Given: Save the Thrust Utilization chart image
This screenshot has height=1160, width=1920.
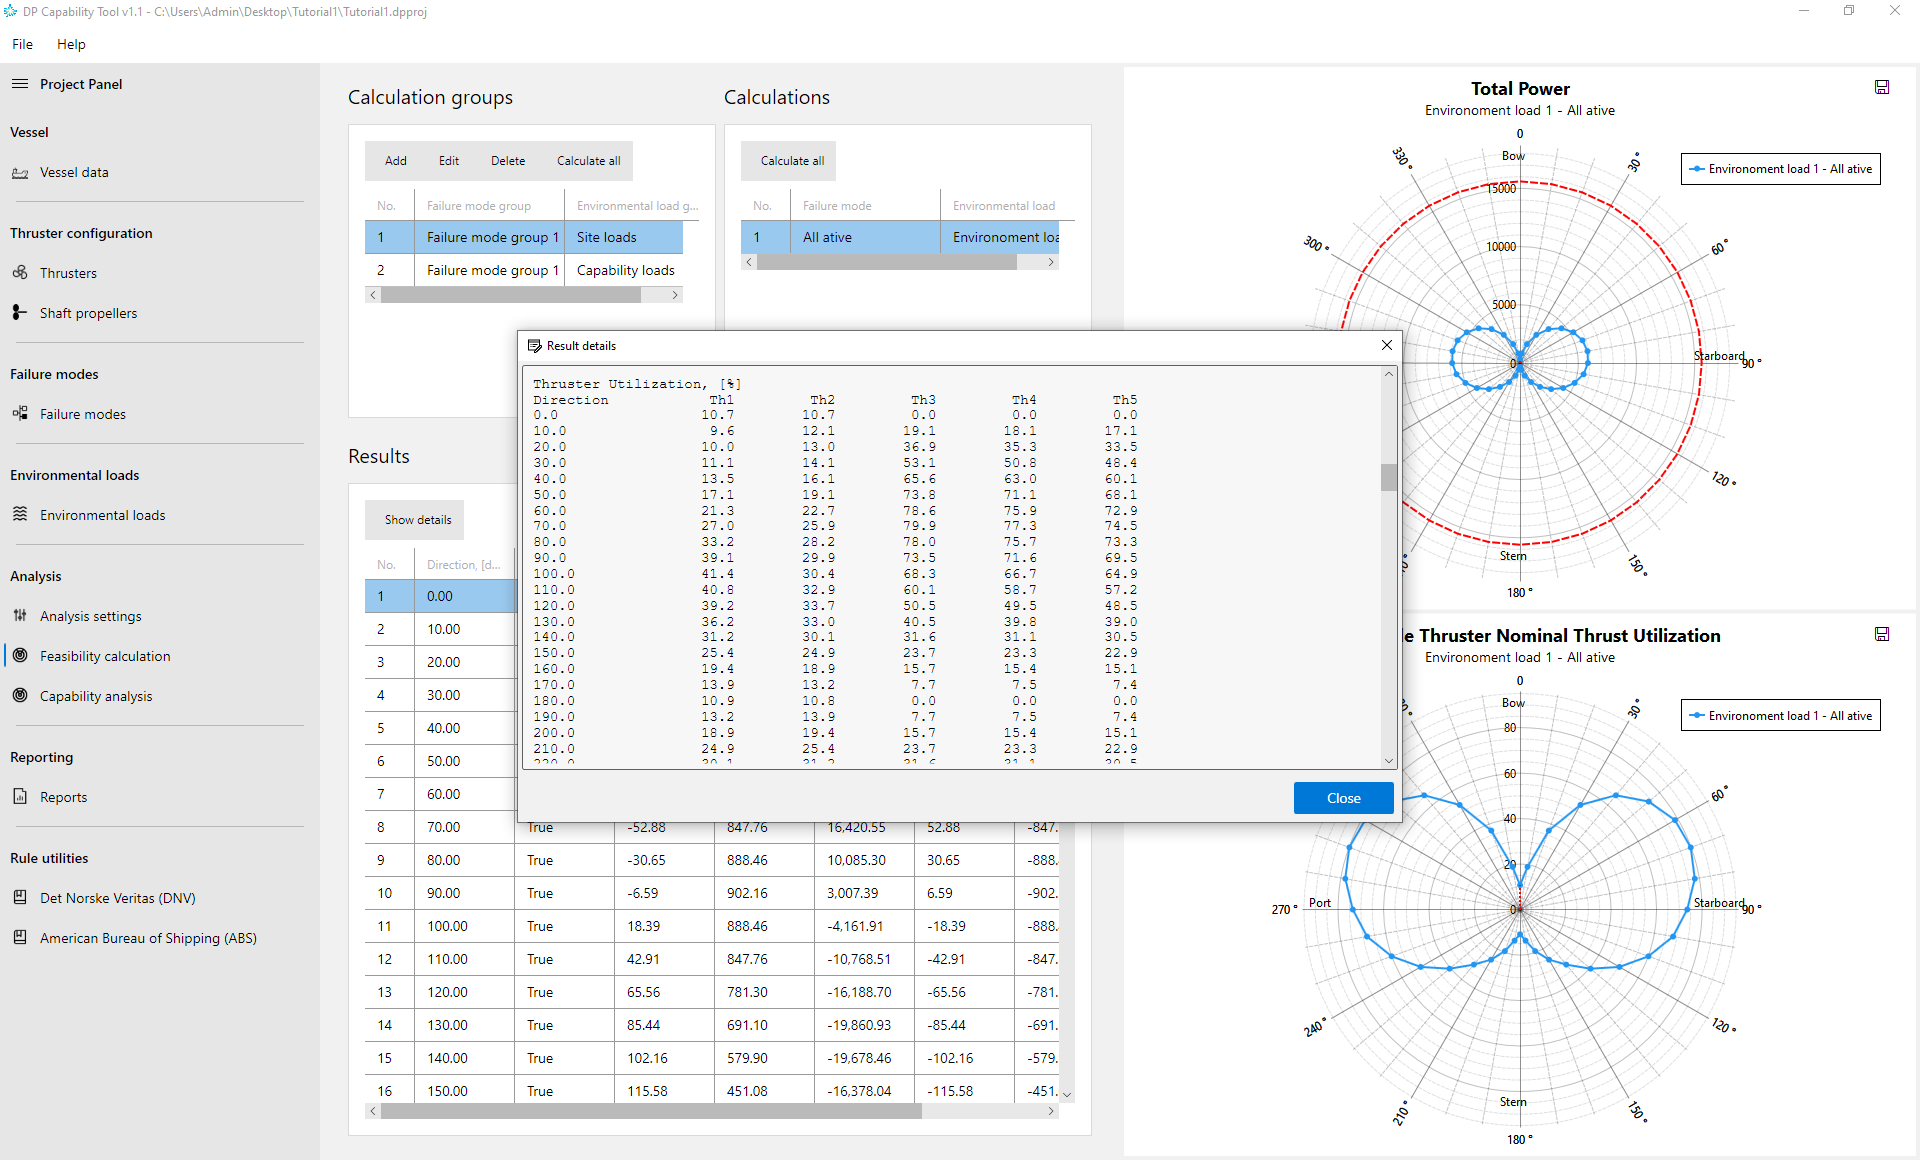Looking at the screenshot, I should pyautogui.click(x=1881, y=635).
